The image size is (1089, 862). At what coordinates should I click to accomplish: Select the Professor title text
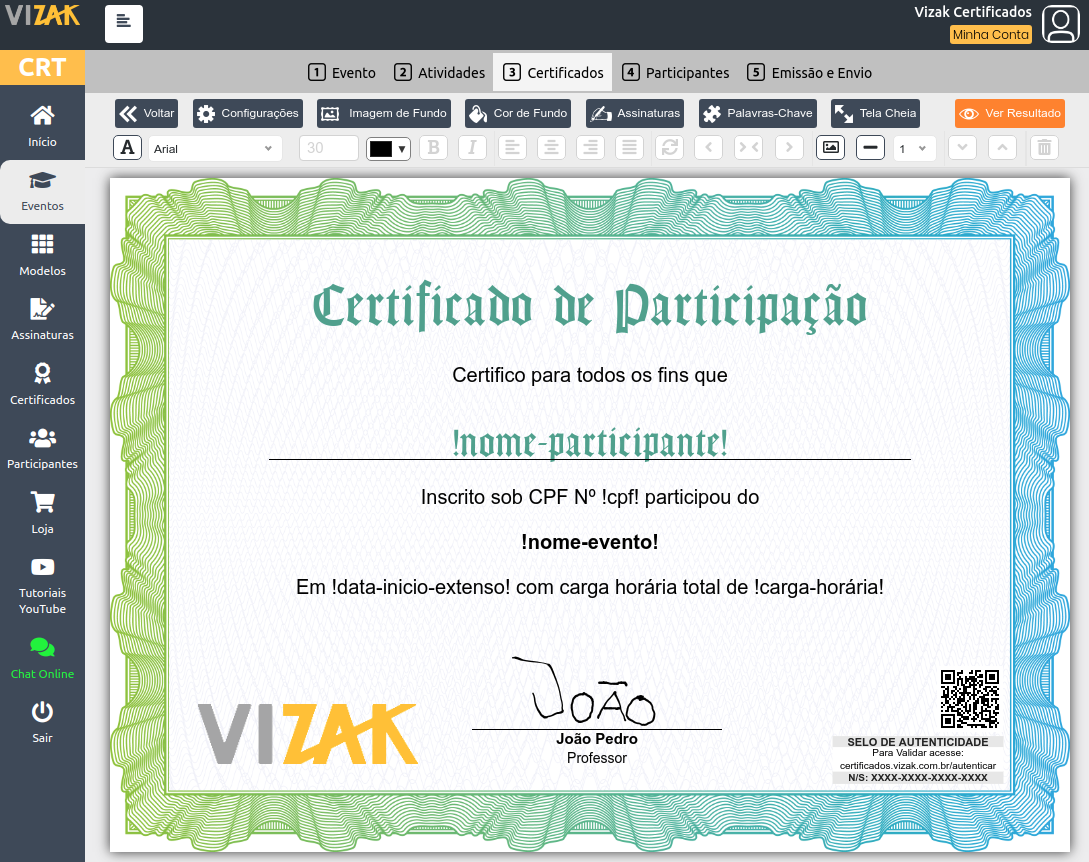pyautogui.click(x=597, y=758)
